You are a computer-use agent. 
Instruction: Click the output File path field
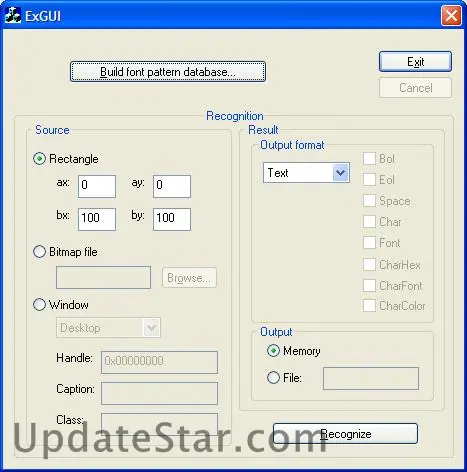tap(371, 379)
